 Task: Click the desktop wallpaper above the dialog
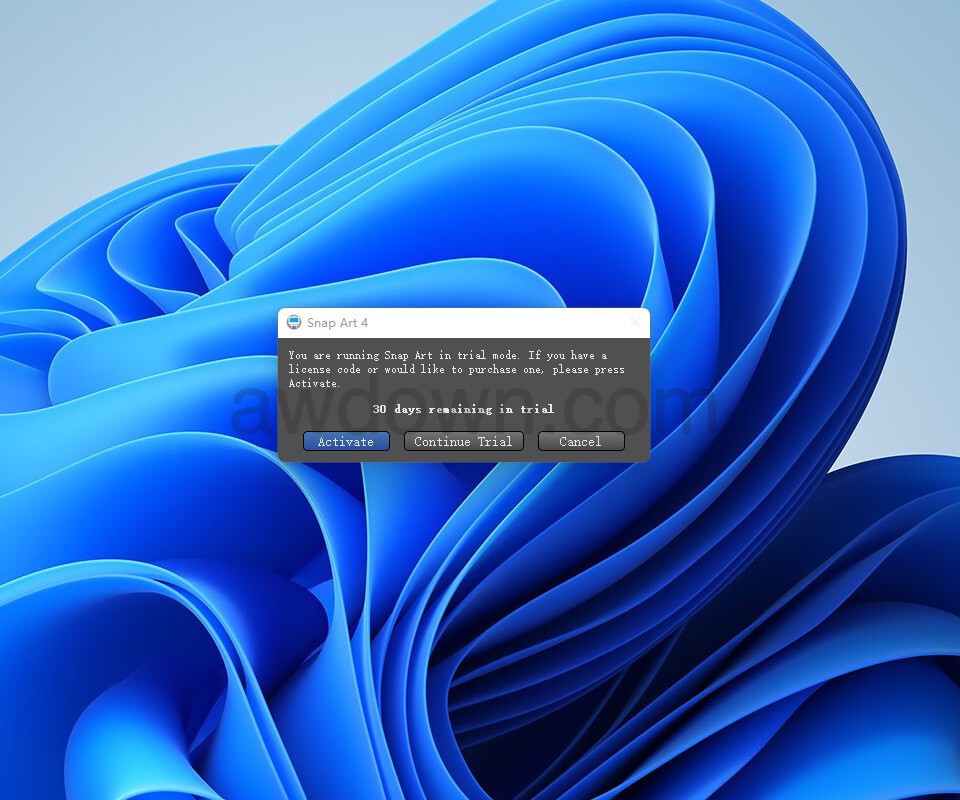pos(460,200)
